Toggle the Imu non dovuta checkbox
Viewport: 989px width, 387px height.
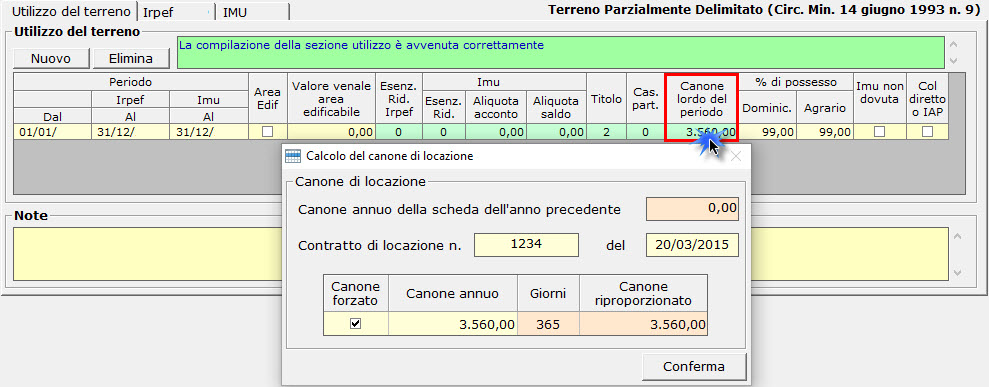(x=879, y=132)
